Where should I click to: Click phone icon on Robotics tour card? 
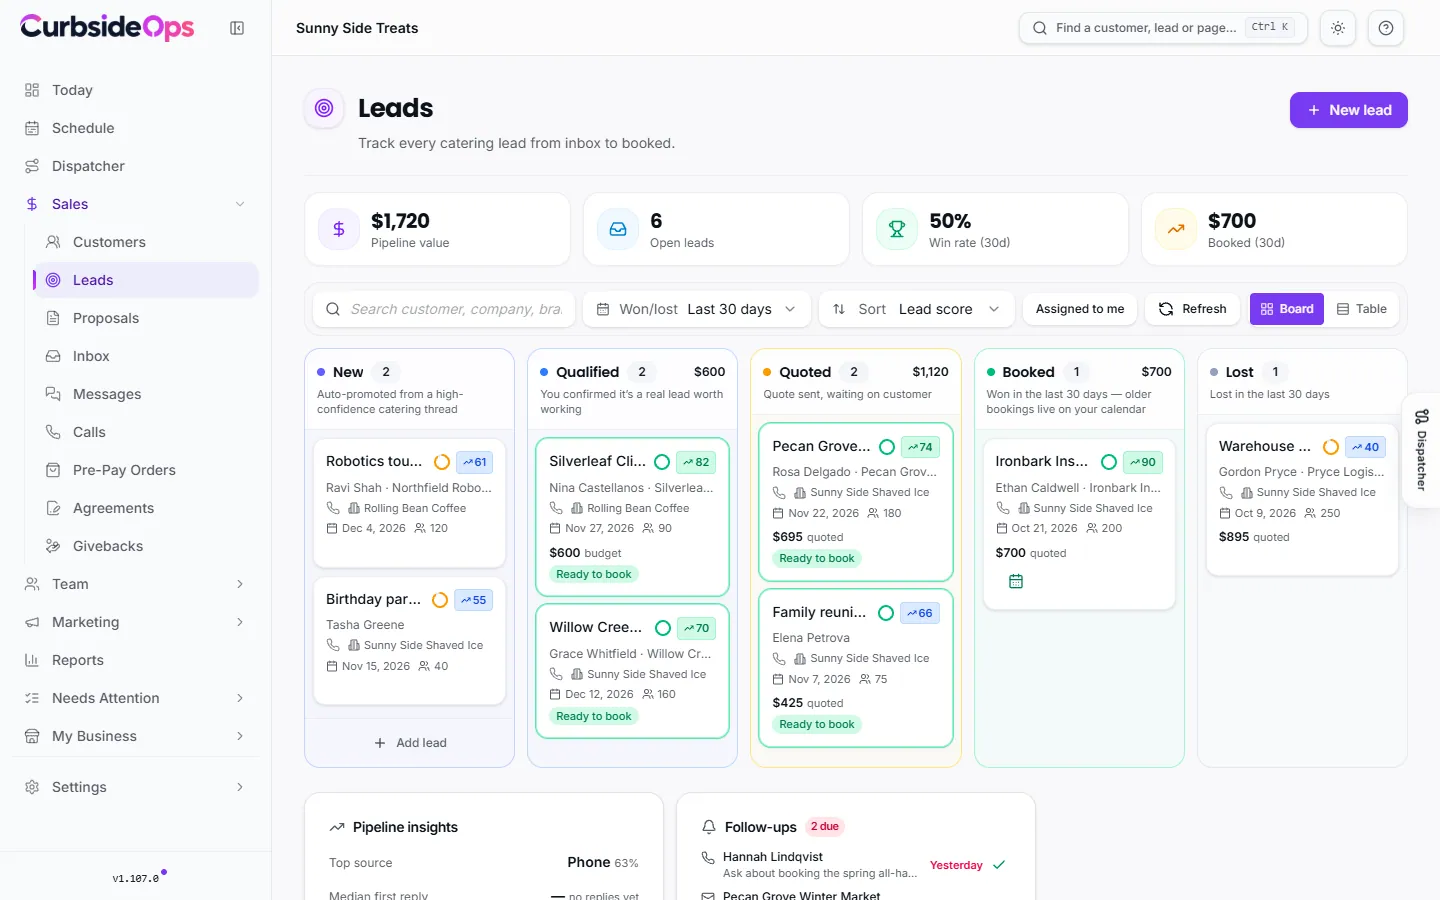(333, 508)
